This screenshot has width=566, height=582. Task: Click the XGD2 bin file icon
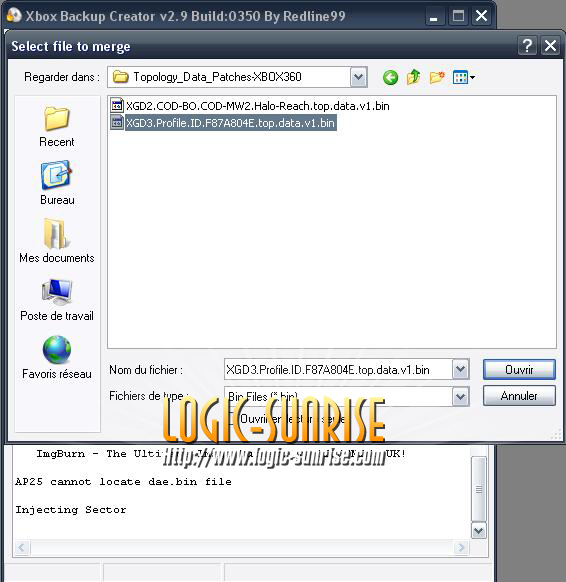(x=117, y=106)
